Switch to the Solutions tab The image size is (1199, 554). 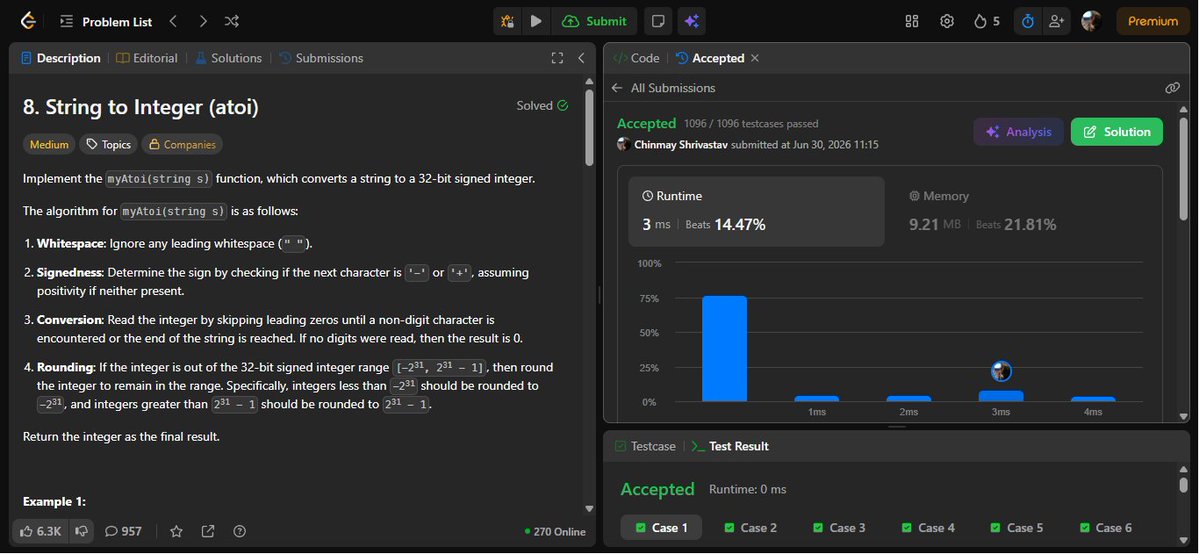[x=228, y=58]
